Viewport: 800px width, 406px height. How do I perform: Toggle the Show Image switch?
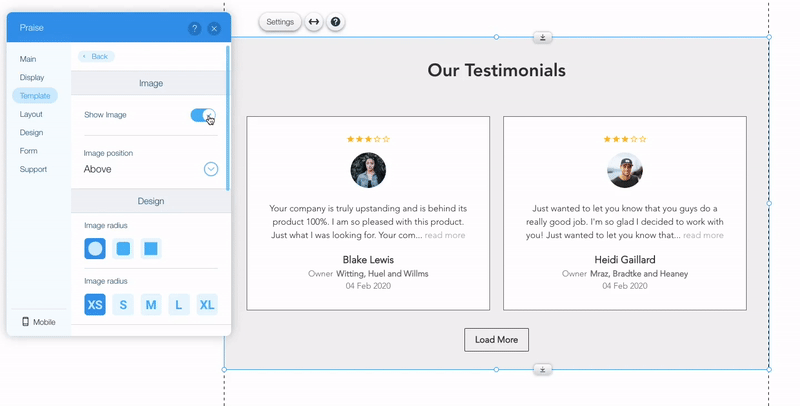coord(203,115)
